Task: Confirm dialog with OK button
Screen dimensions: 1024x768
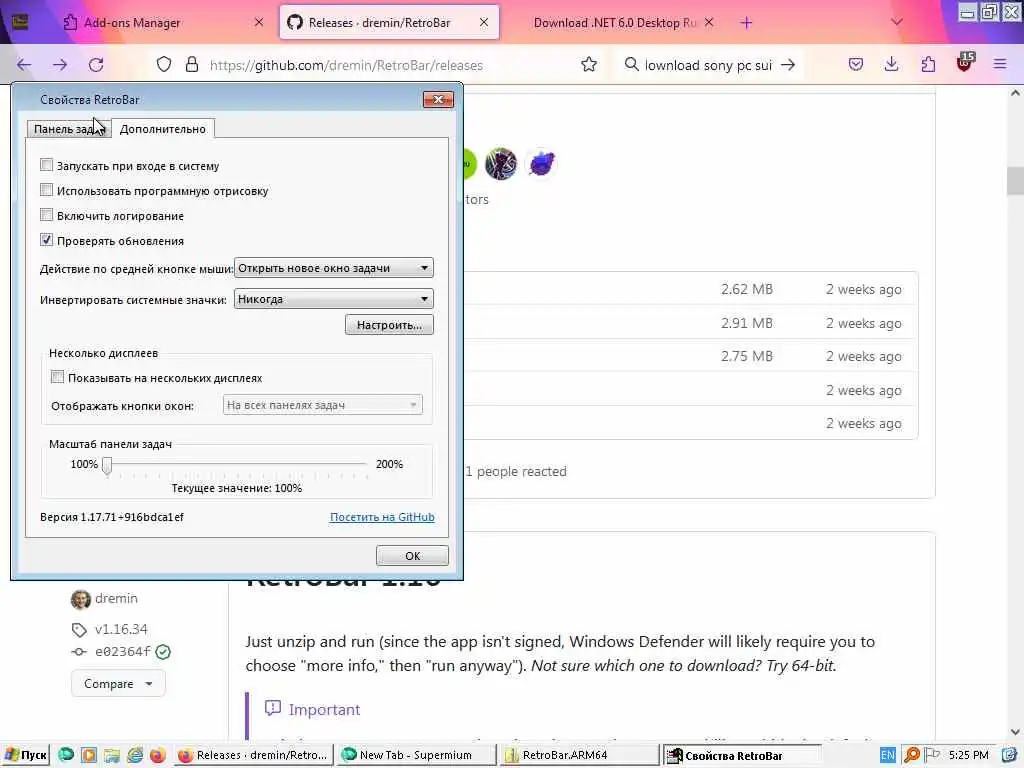Action: (412, 556)
